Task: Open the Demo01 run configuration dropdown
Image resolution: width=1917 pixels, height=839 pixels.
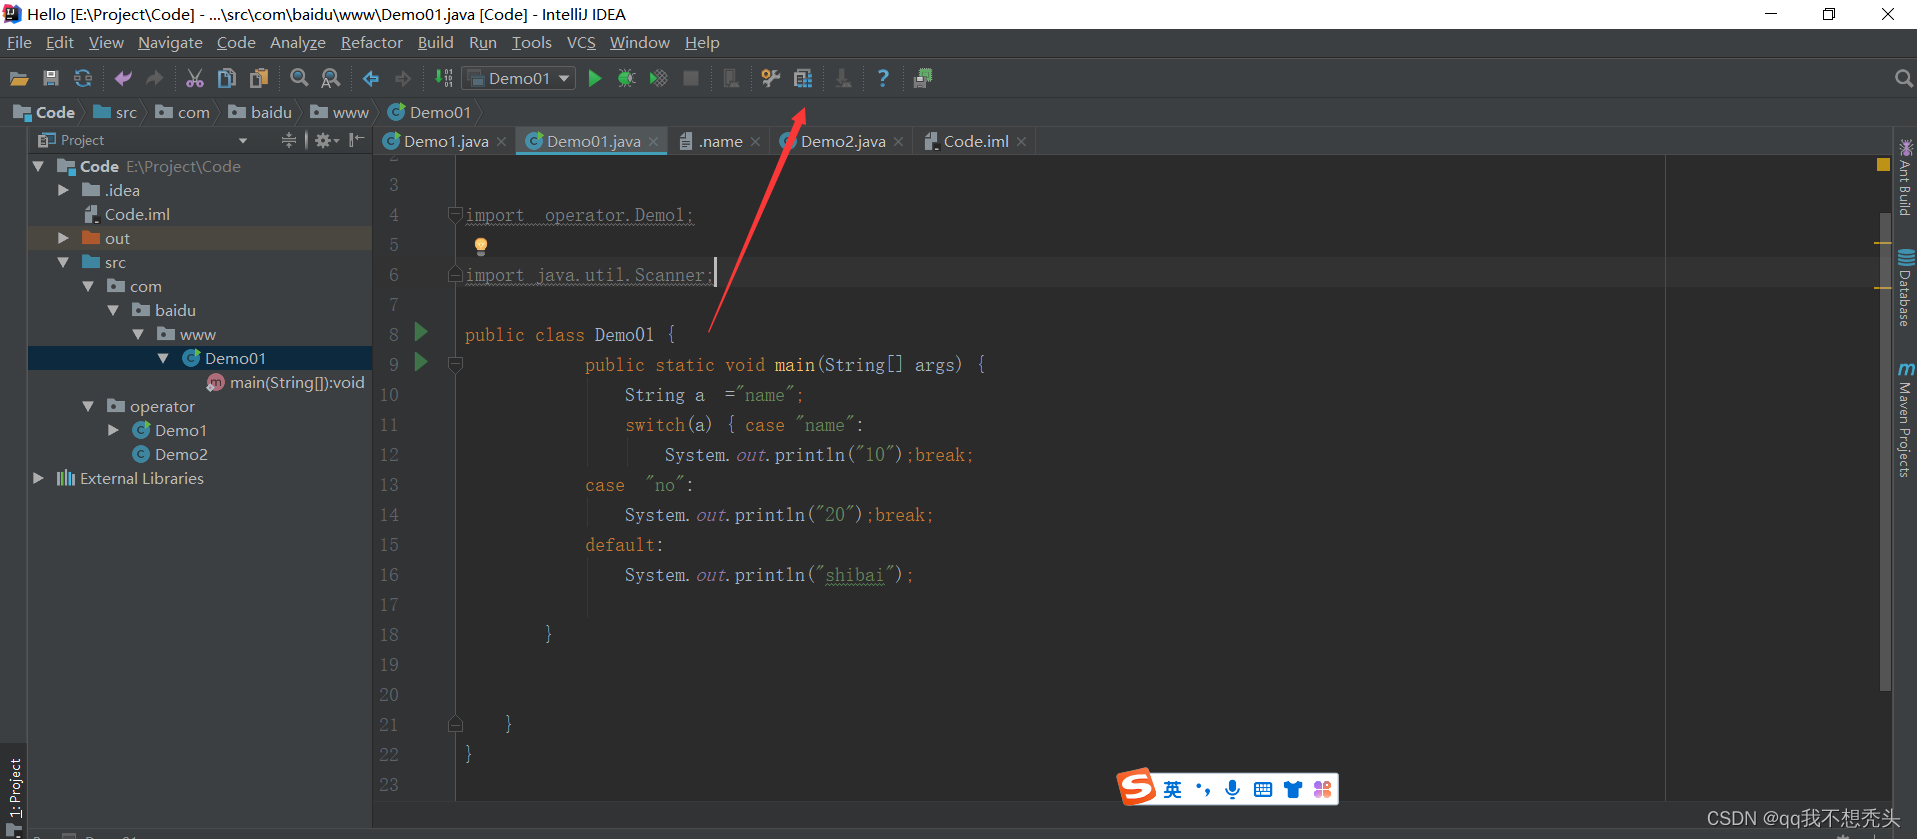Action: click(519, 78)
